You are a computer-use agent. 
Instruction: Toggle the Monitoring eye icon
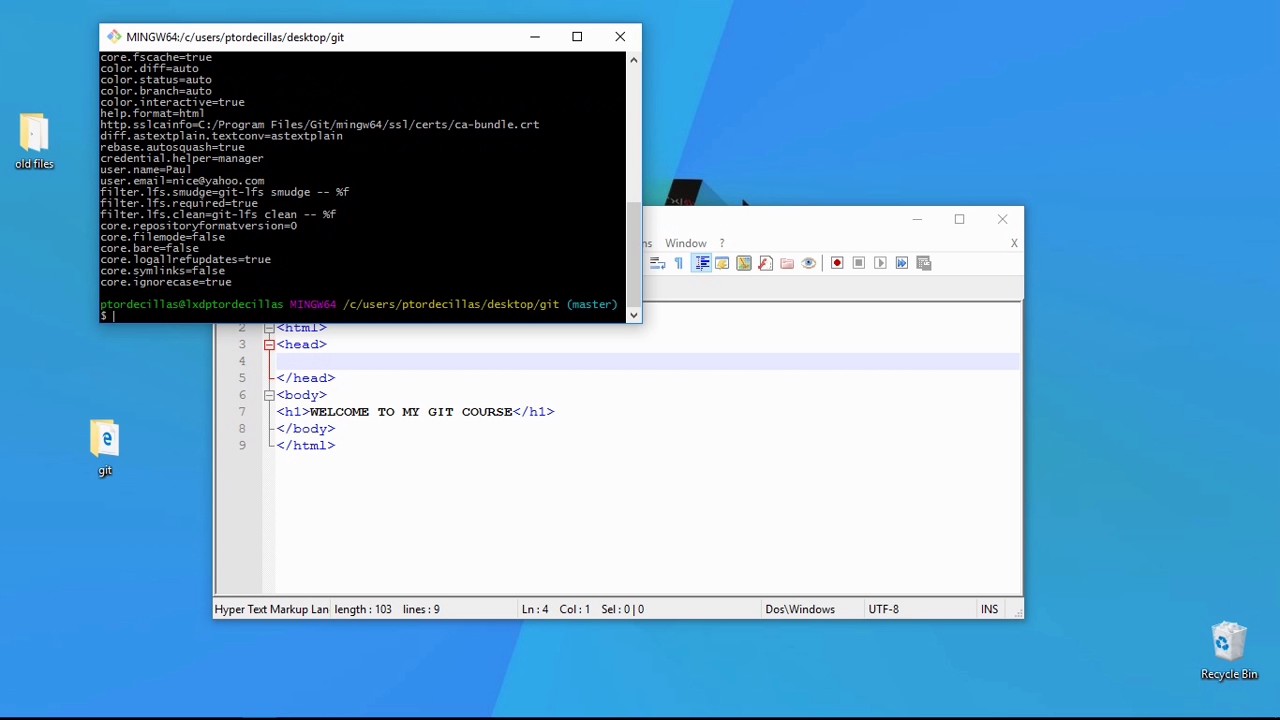pyautogui.click(x=809, y=263)
